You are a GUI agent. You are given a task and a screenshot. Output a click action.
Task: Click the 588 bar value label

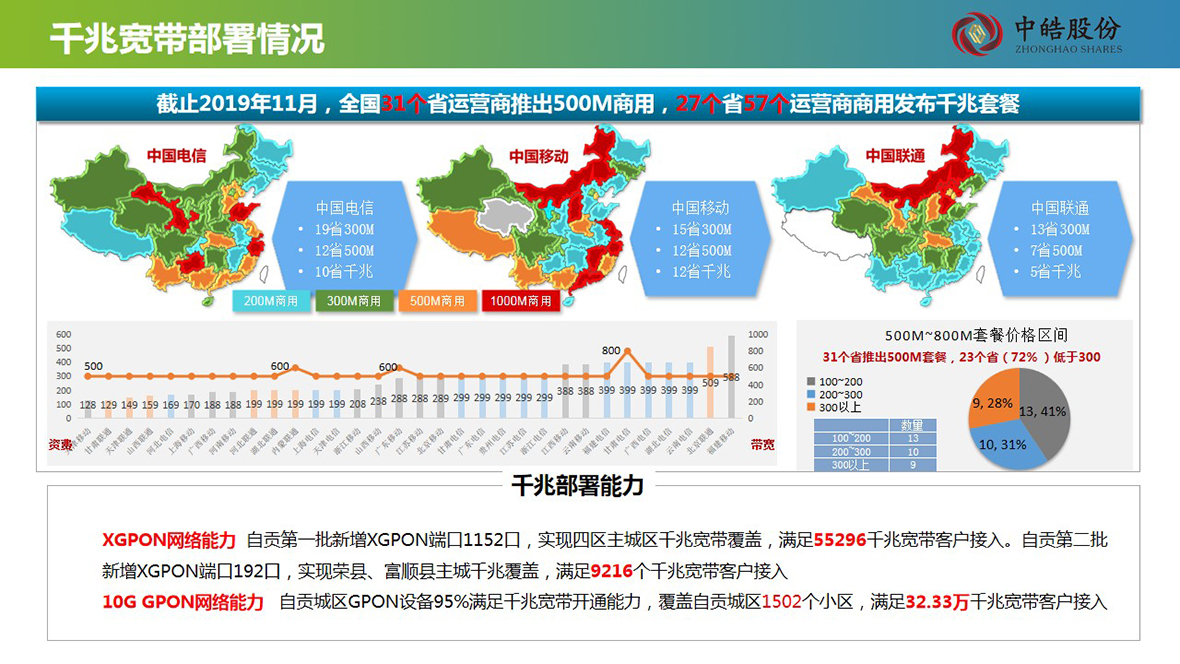pos(731,377)
